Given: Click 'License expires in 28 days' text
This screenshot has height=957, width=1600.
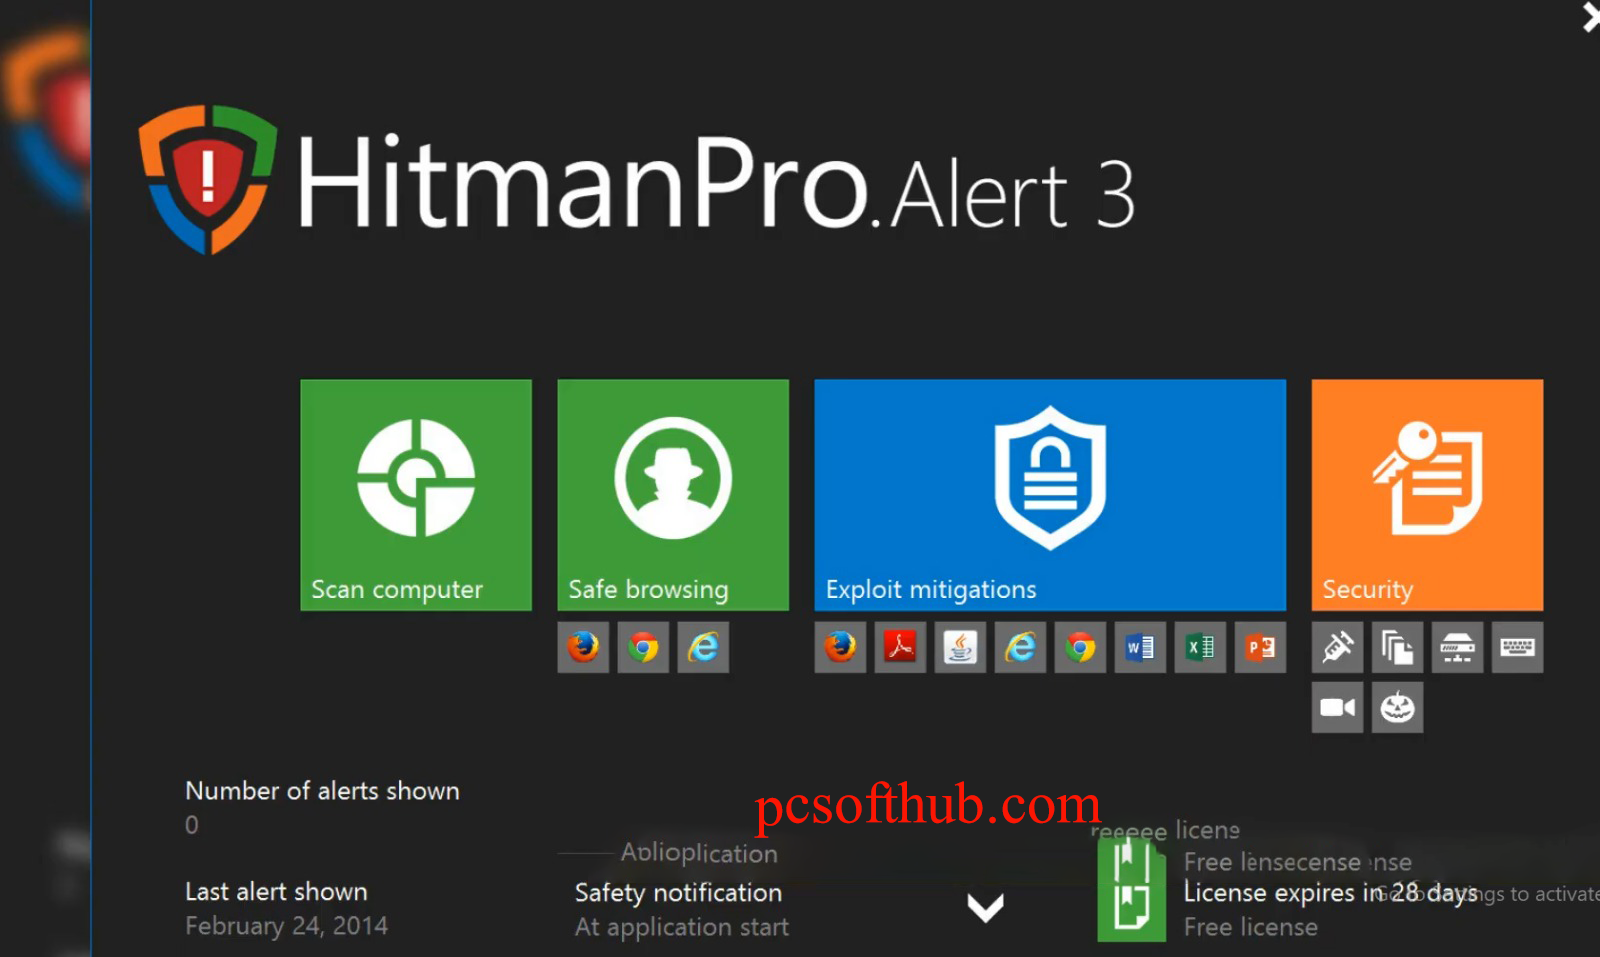Looking at the screenshot, I should 1330,892.
